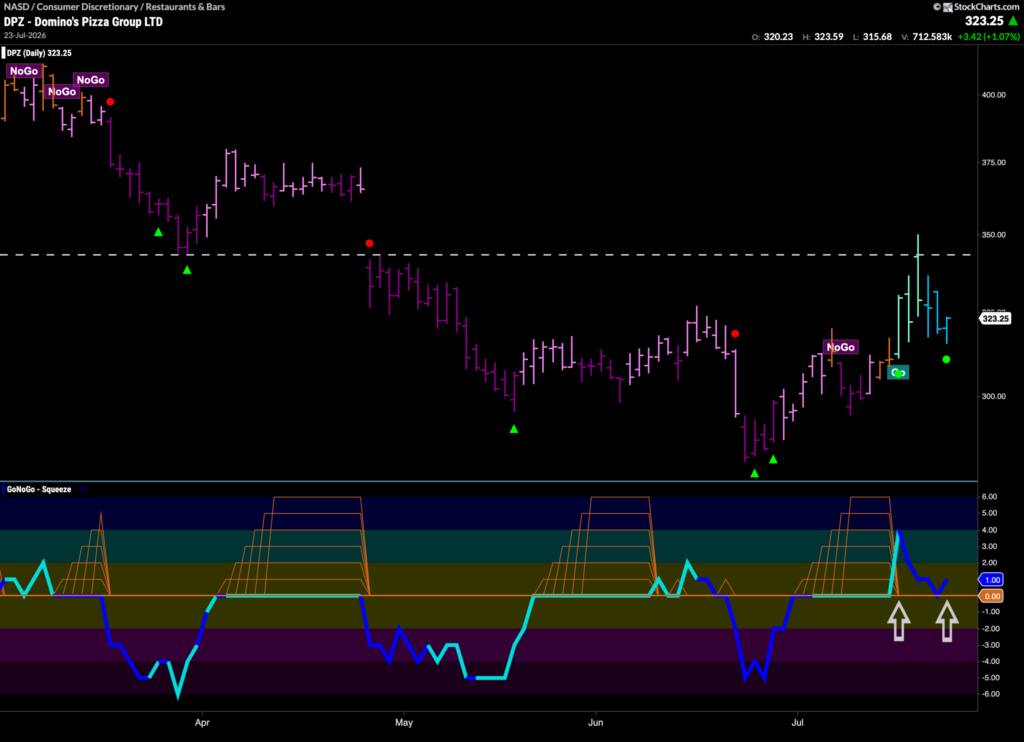The image size is (1024, 742).
Task: Click the 'Jun' label on the time axis
Action: click(x=596, y=722)
